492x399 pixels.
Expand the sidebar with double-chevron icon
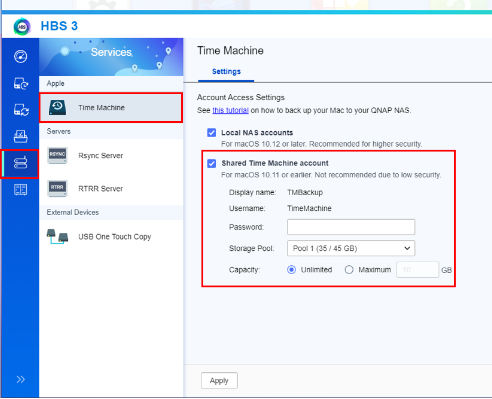[x=20, y=379]
